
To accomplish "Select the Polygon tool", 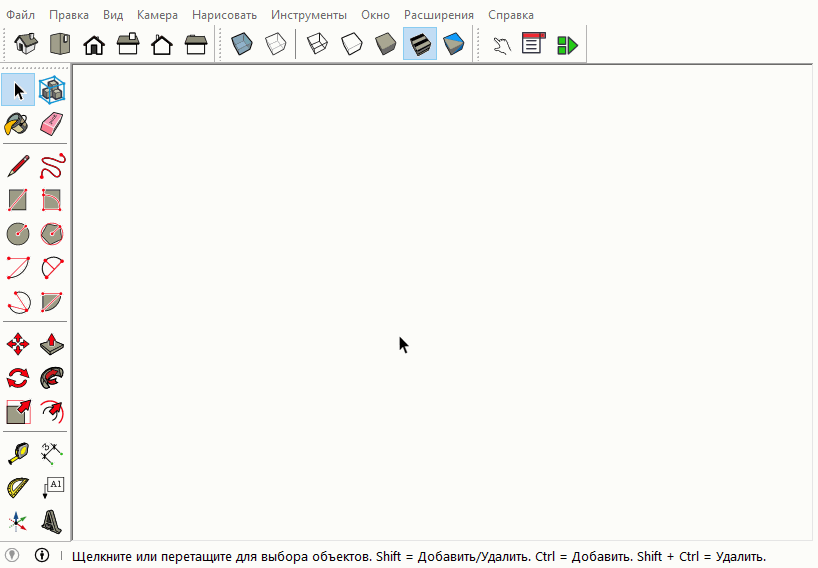I will [x=52, y=234].
